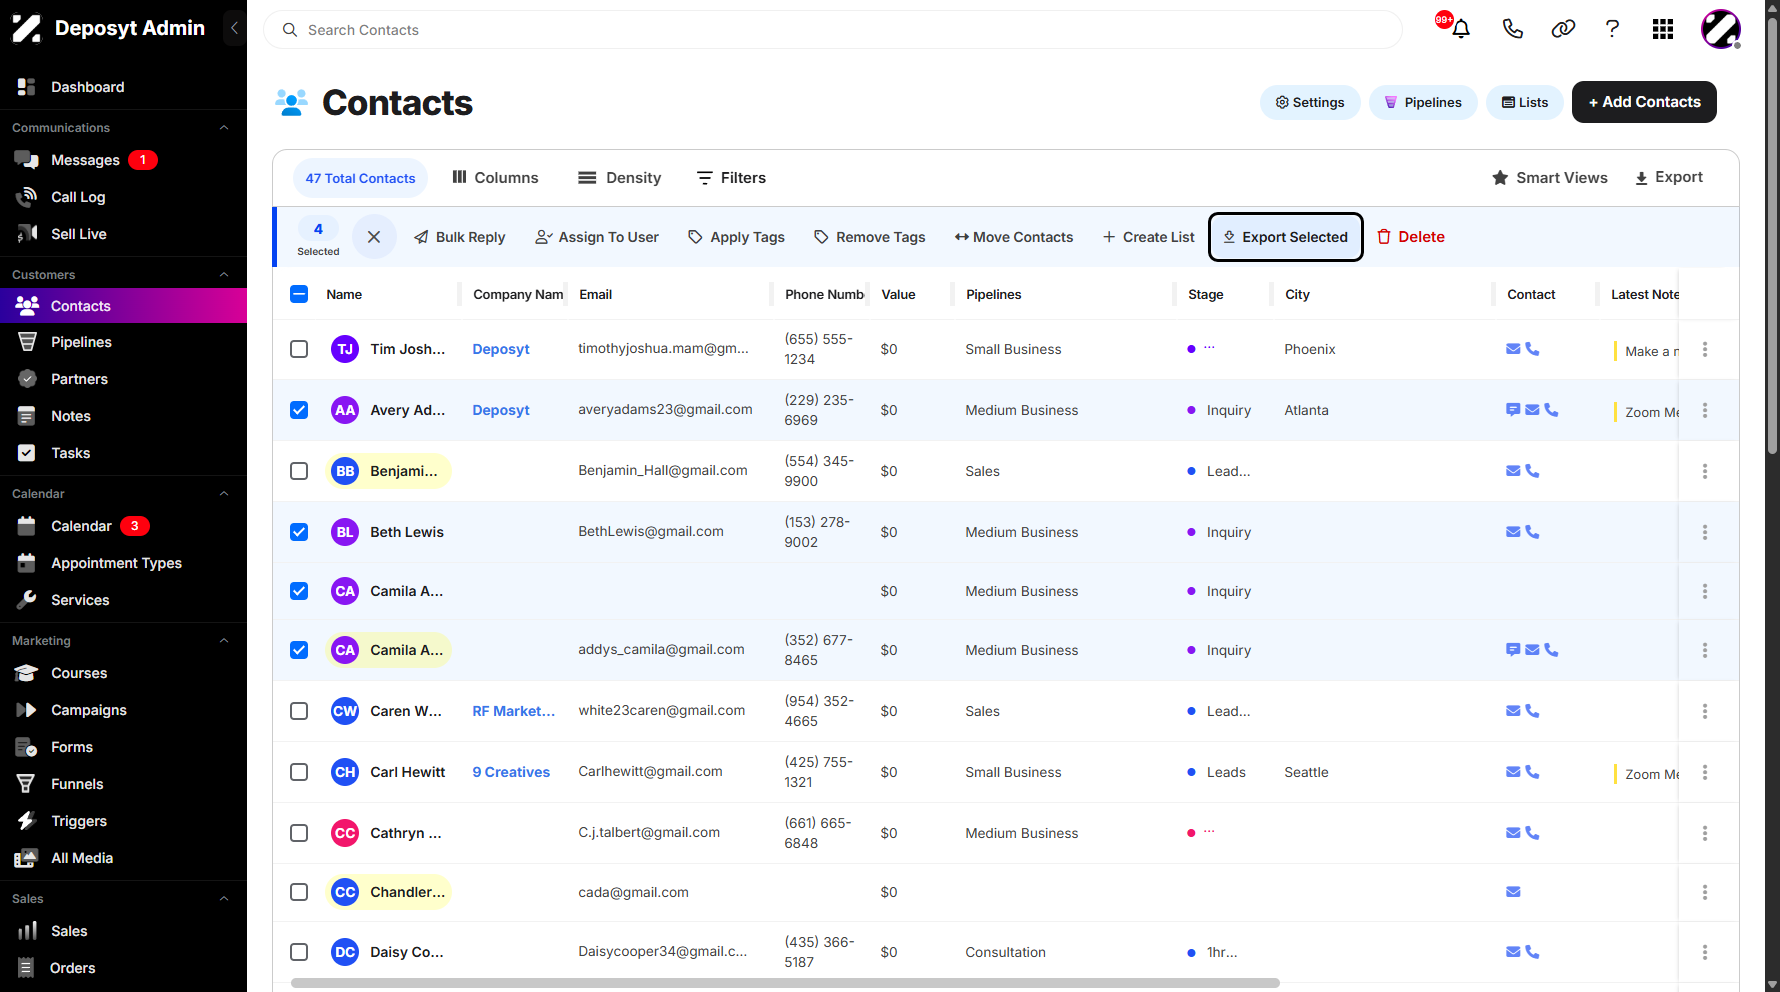
Task: Toggle the select-all header checkbox
Action: click(299, 294)
